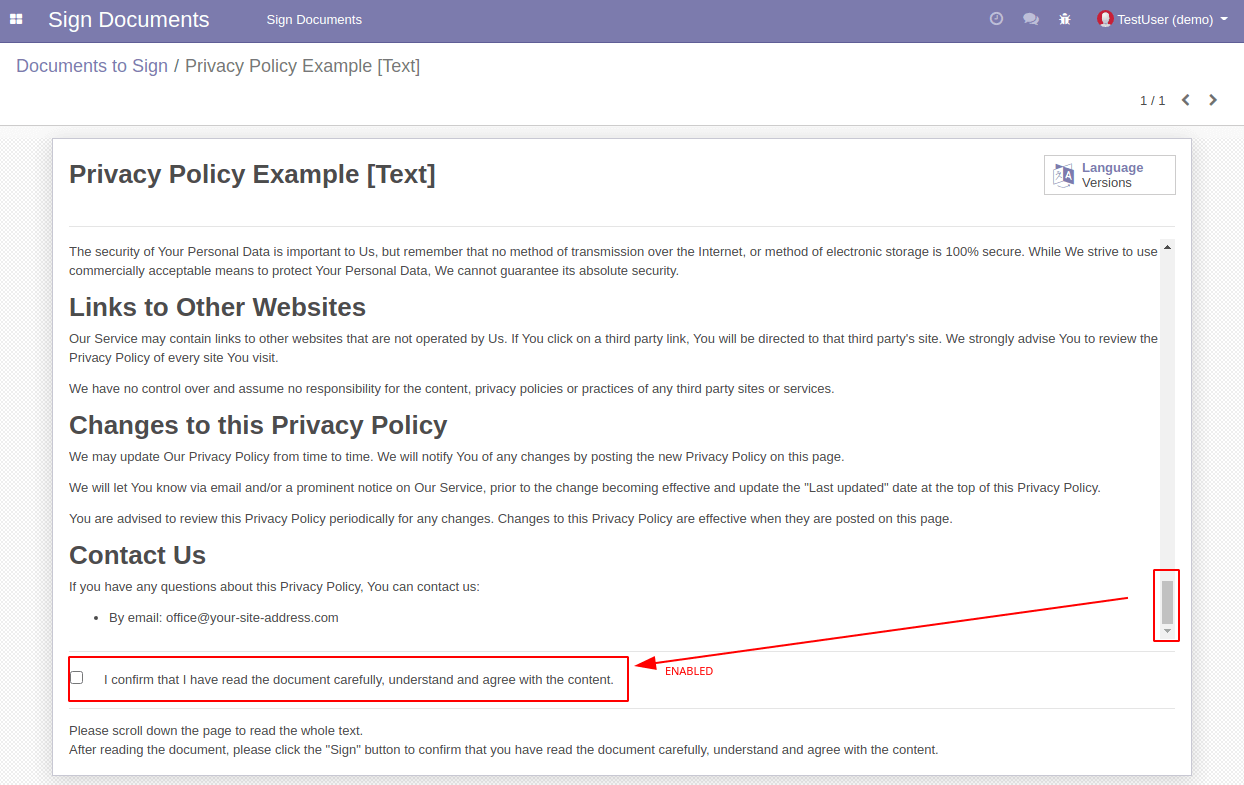This screenshot has width=1244, height=785.
Task: Click the document scrollbar down arrow
Action: click(1167, 631)
